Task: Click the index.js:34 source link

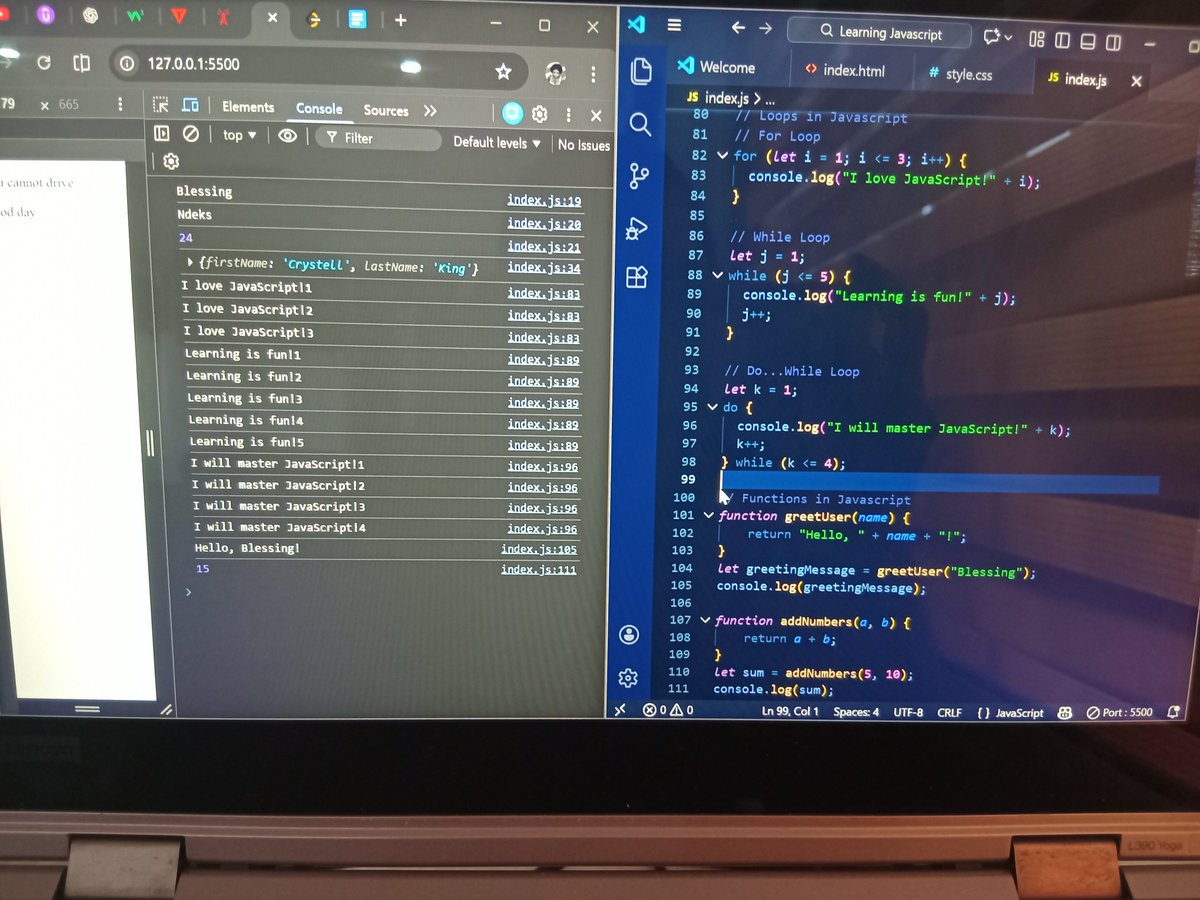Action: pos(544,268)
